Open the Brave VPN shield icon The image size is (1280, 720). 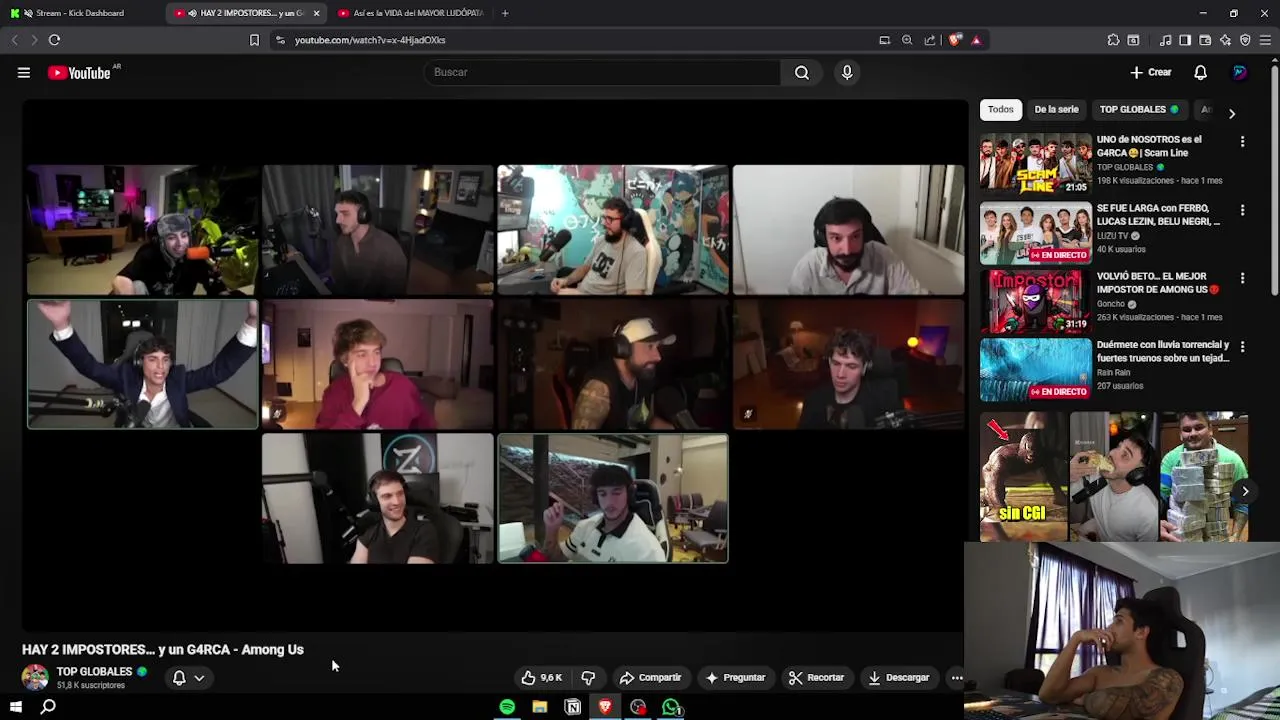point(1245,40)
